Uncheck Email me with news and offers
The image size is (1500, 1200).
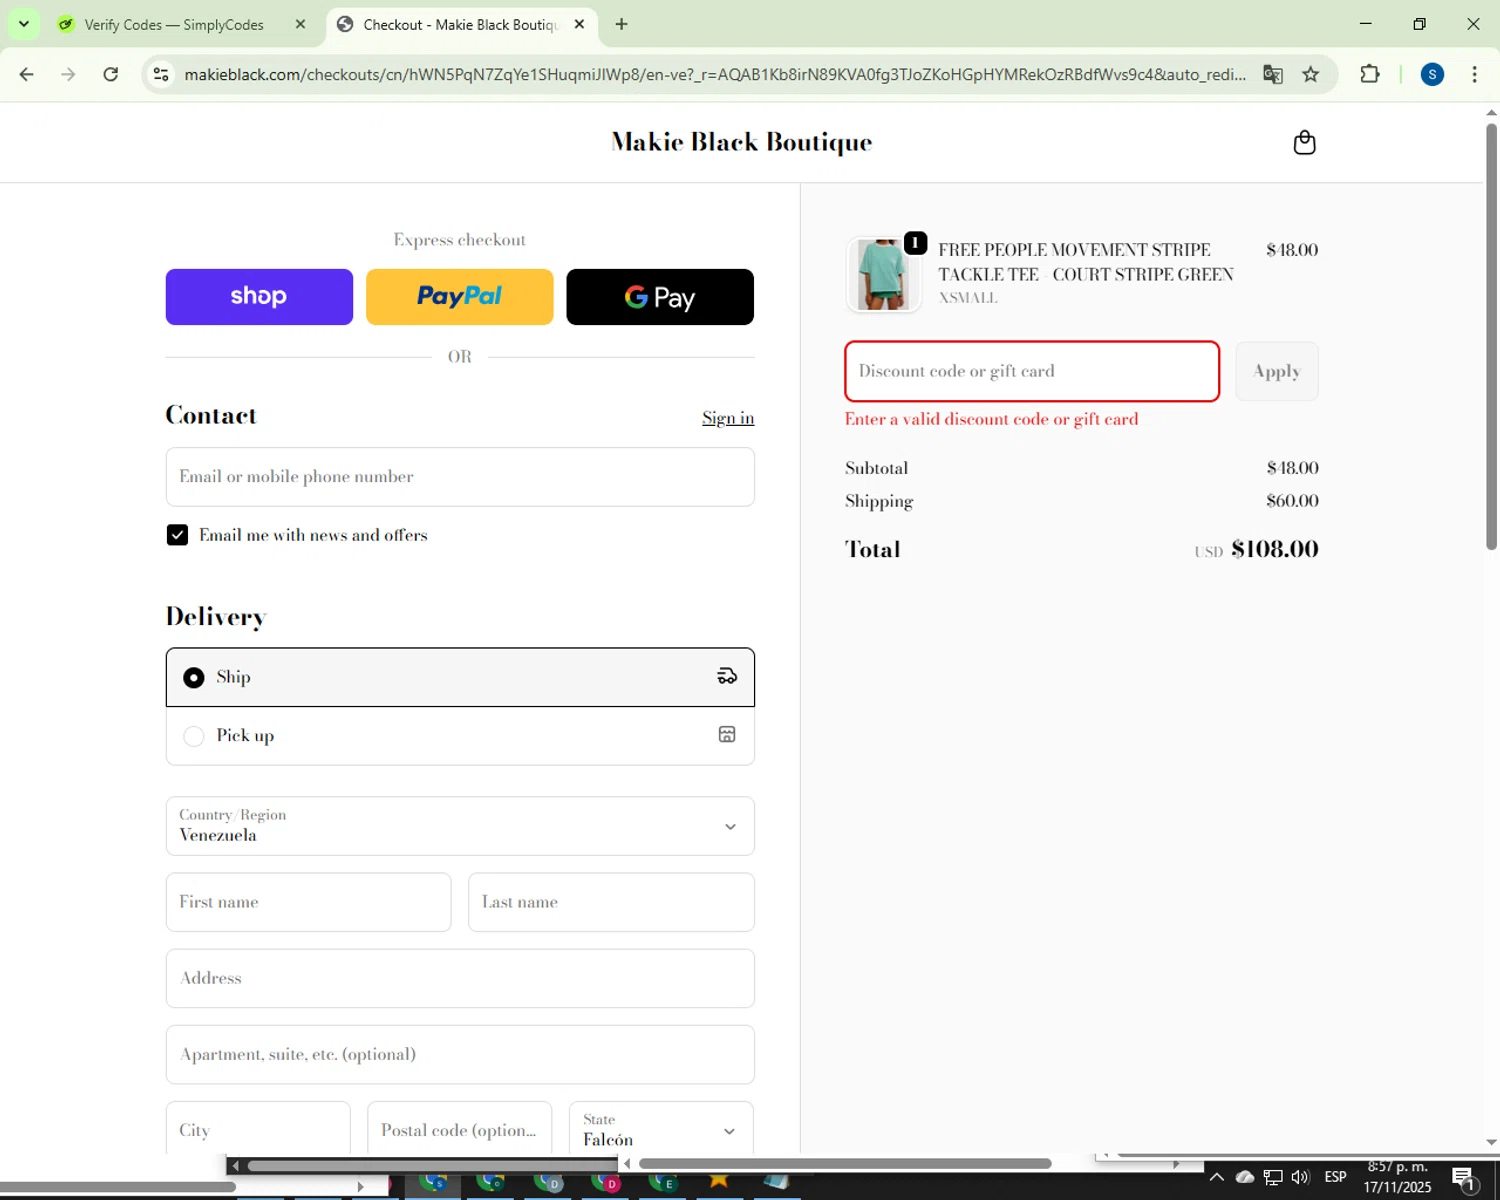point(177,535)
